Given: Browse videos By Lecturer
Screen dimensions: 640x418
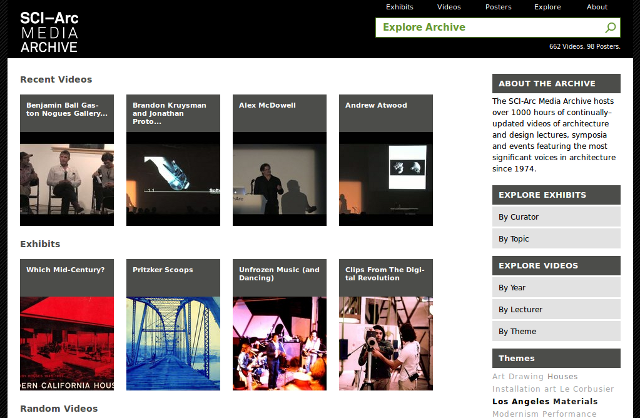Looking at the screenshot, I should pyautogui.click(x=556, y=310).
